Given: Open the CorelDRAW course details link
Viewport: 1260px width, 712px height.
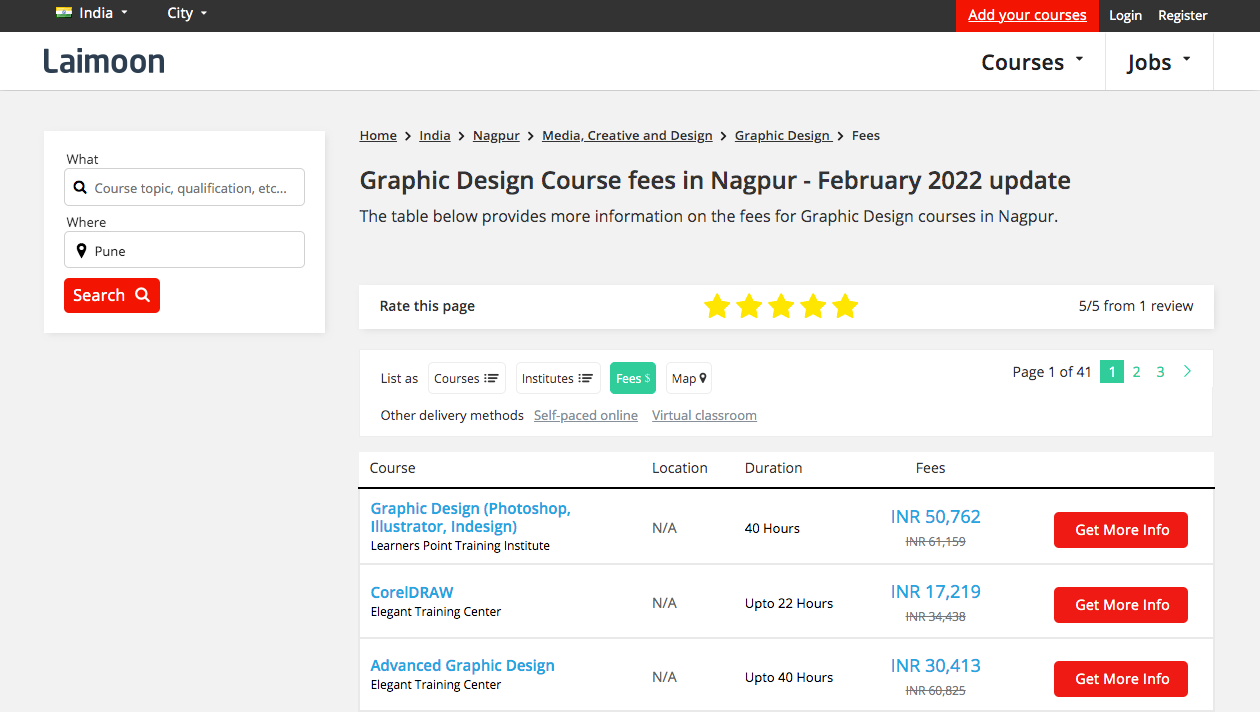Looking at the screenshot, I should [412, 591].
